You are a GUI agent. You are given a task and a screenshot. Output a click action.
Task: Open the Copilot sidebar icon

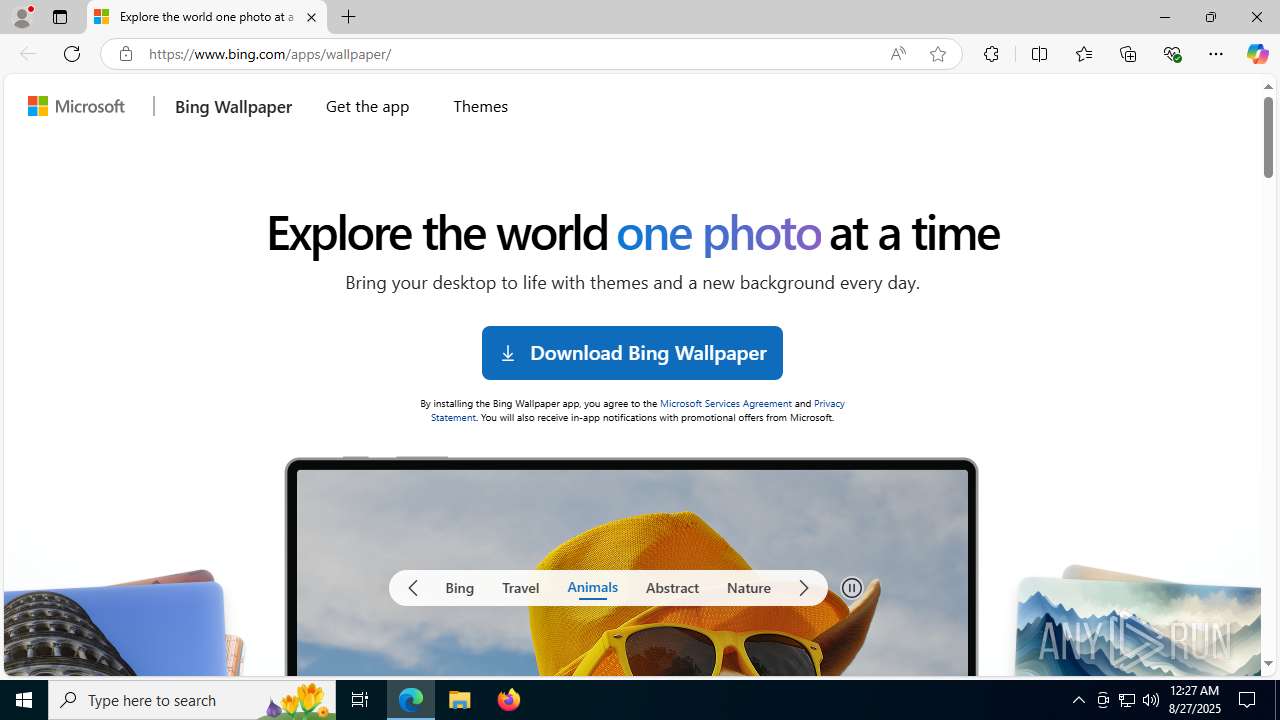click(x=1257, y=54)
